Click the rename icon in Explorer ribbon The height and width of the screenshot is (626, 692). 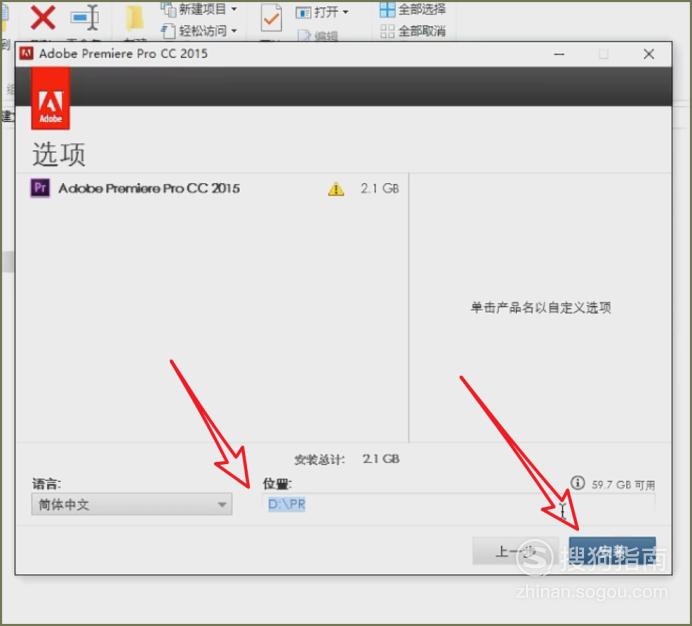pyautogui.click(x=84, y=18)
